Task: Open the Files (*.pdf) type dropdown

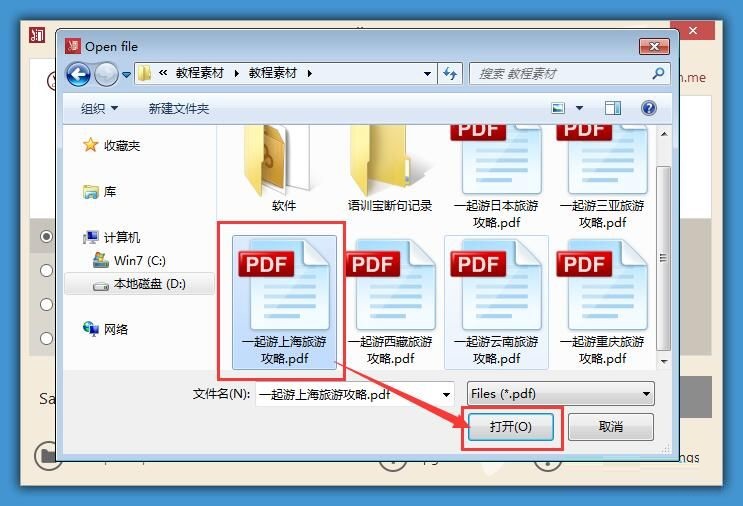Action: click(561, 394)
